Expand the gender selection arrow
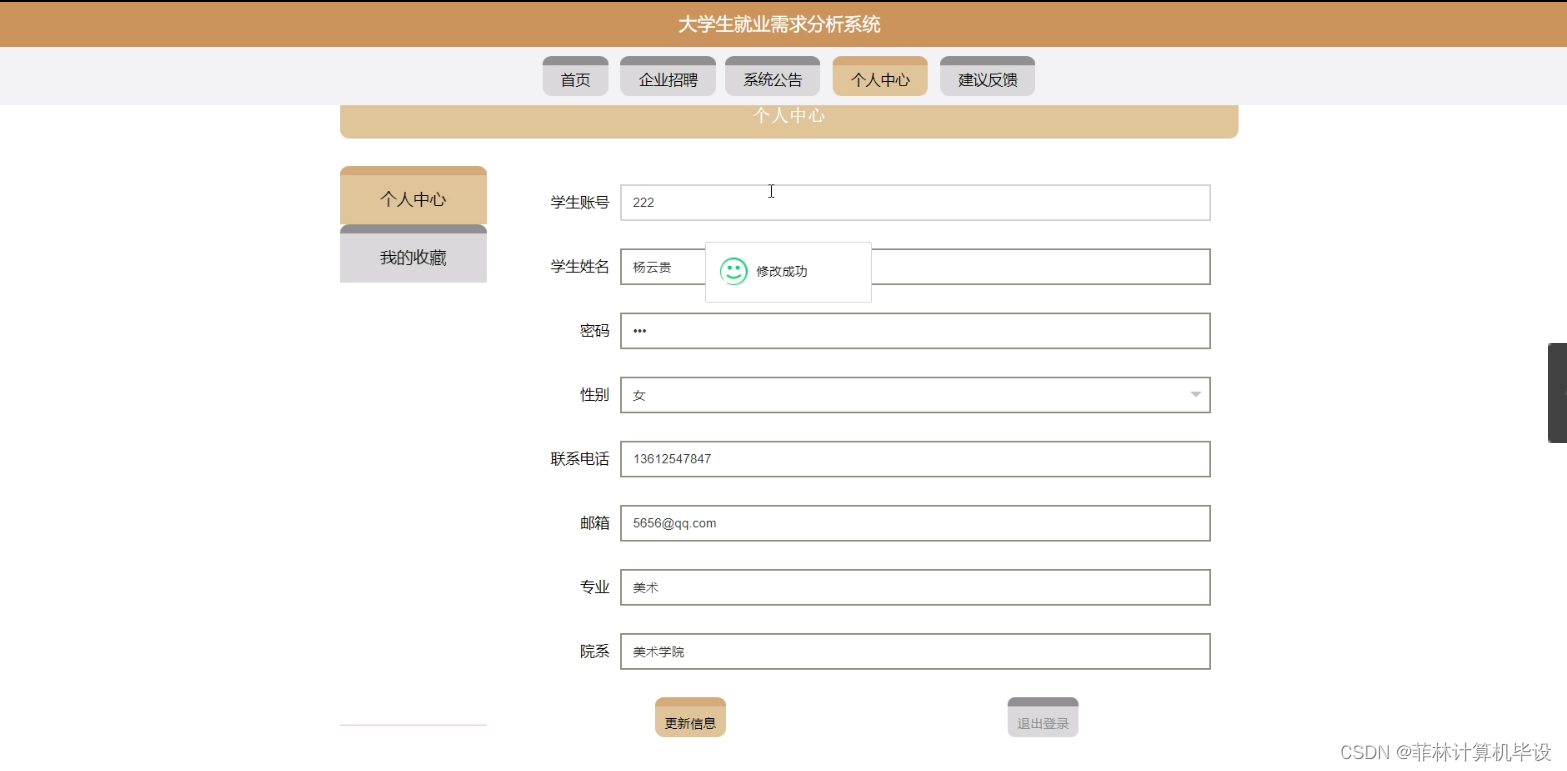The image size is (1567, 771). click(1195, 394)
